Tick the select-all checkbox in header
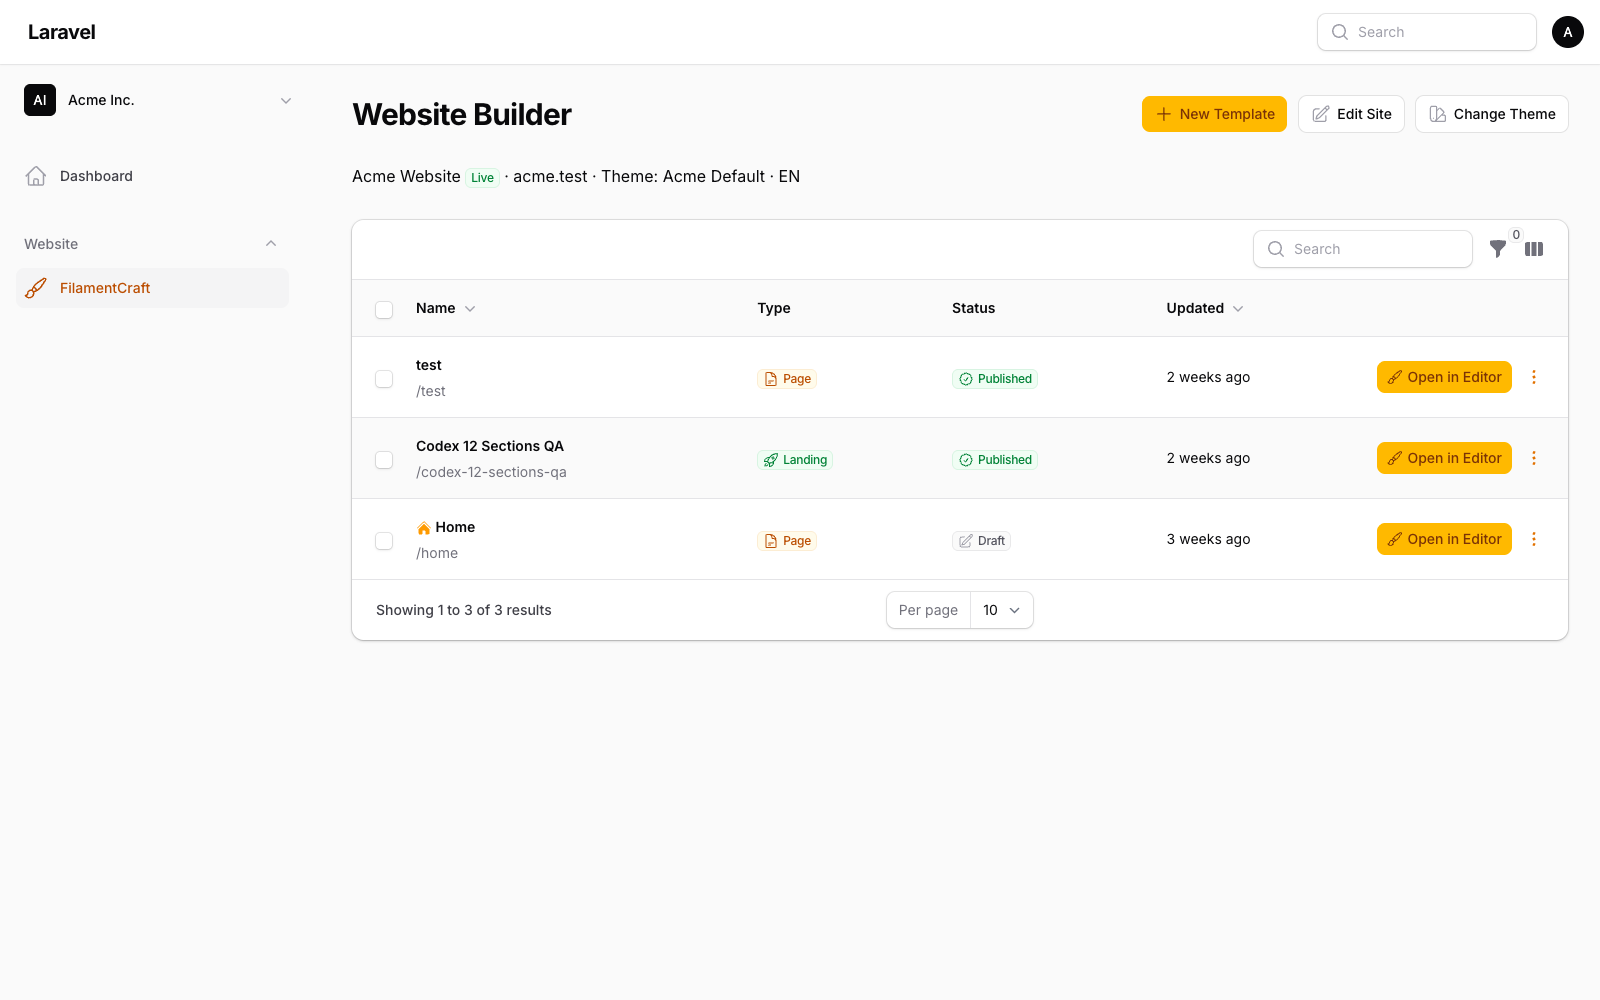The width and height of the screenshot is (1600, 1000). click(384, 310)
